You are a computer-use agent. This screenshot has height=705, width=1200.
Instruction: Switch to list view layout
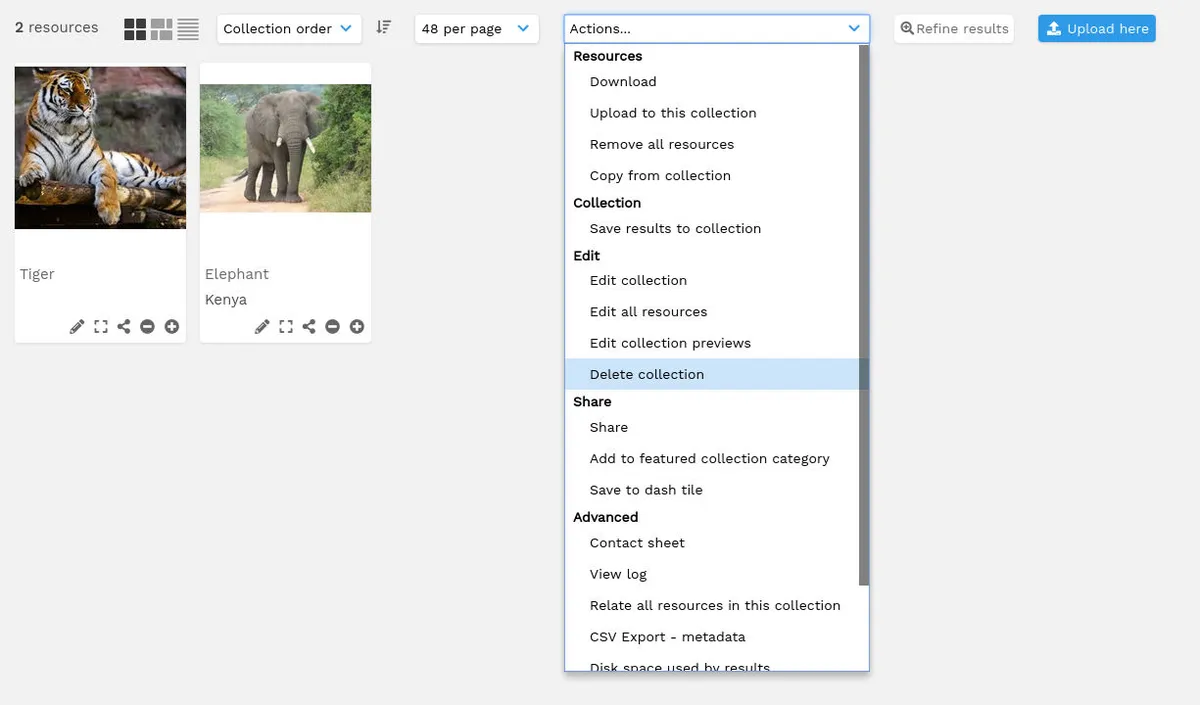point(188,29)
